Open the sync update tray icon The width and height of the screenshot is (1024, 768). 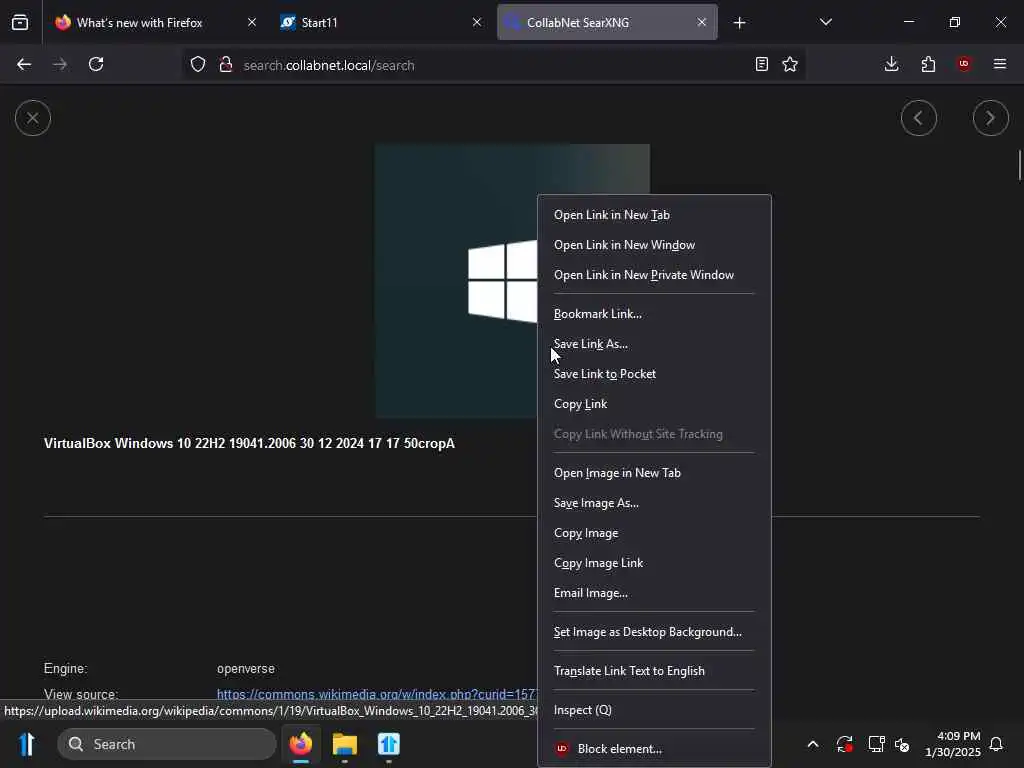click(x=844, y=744)
